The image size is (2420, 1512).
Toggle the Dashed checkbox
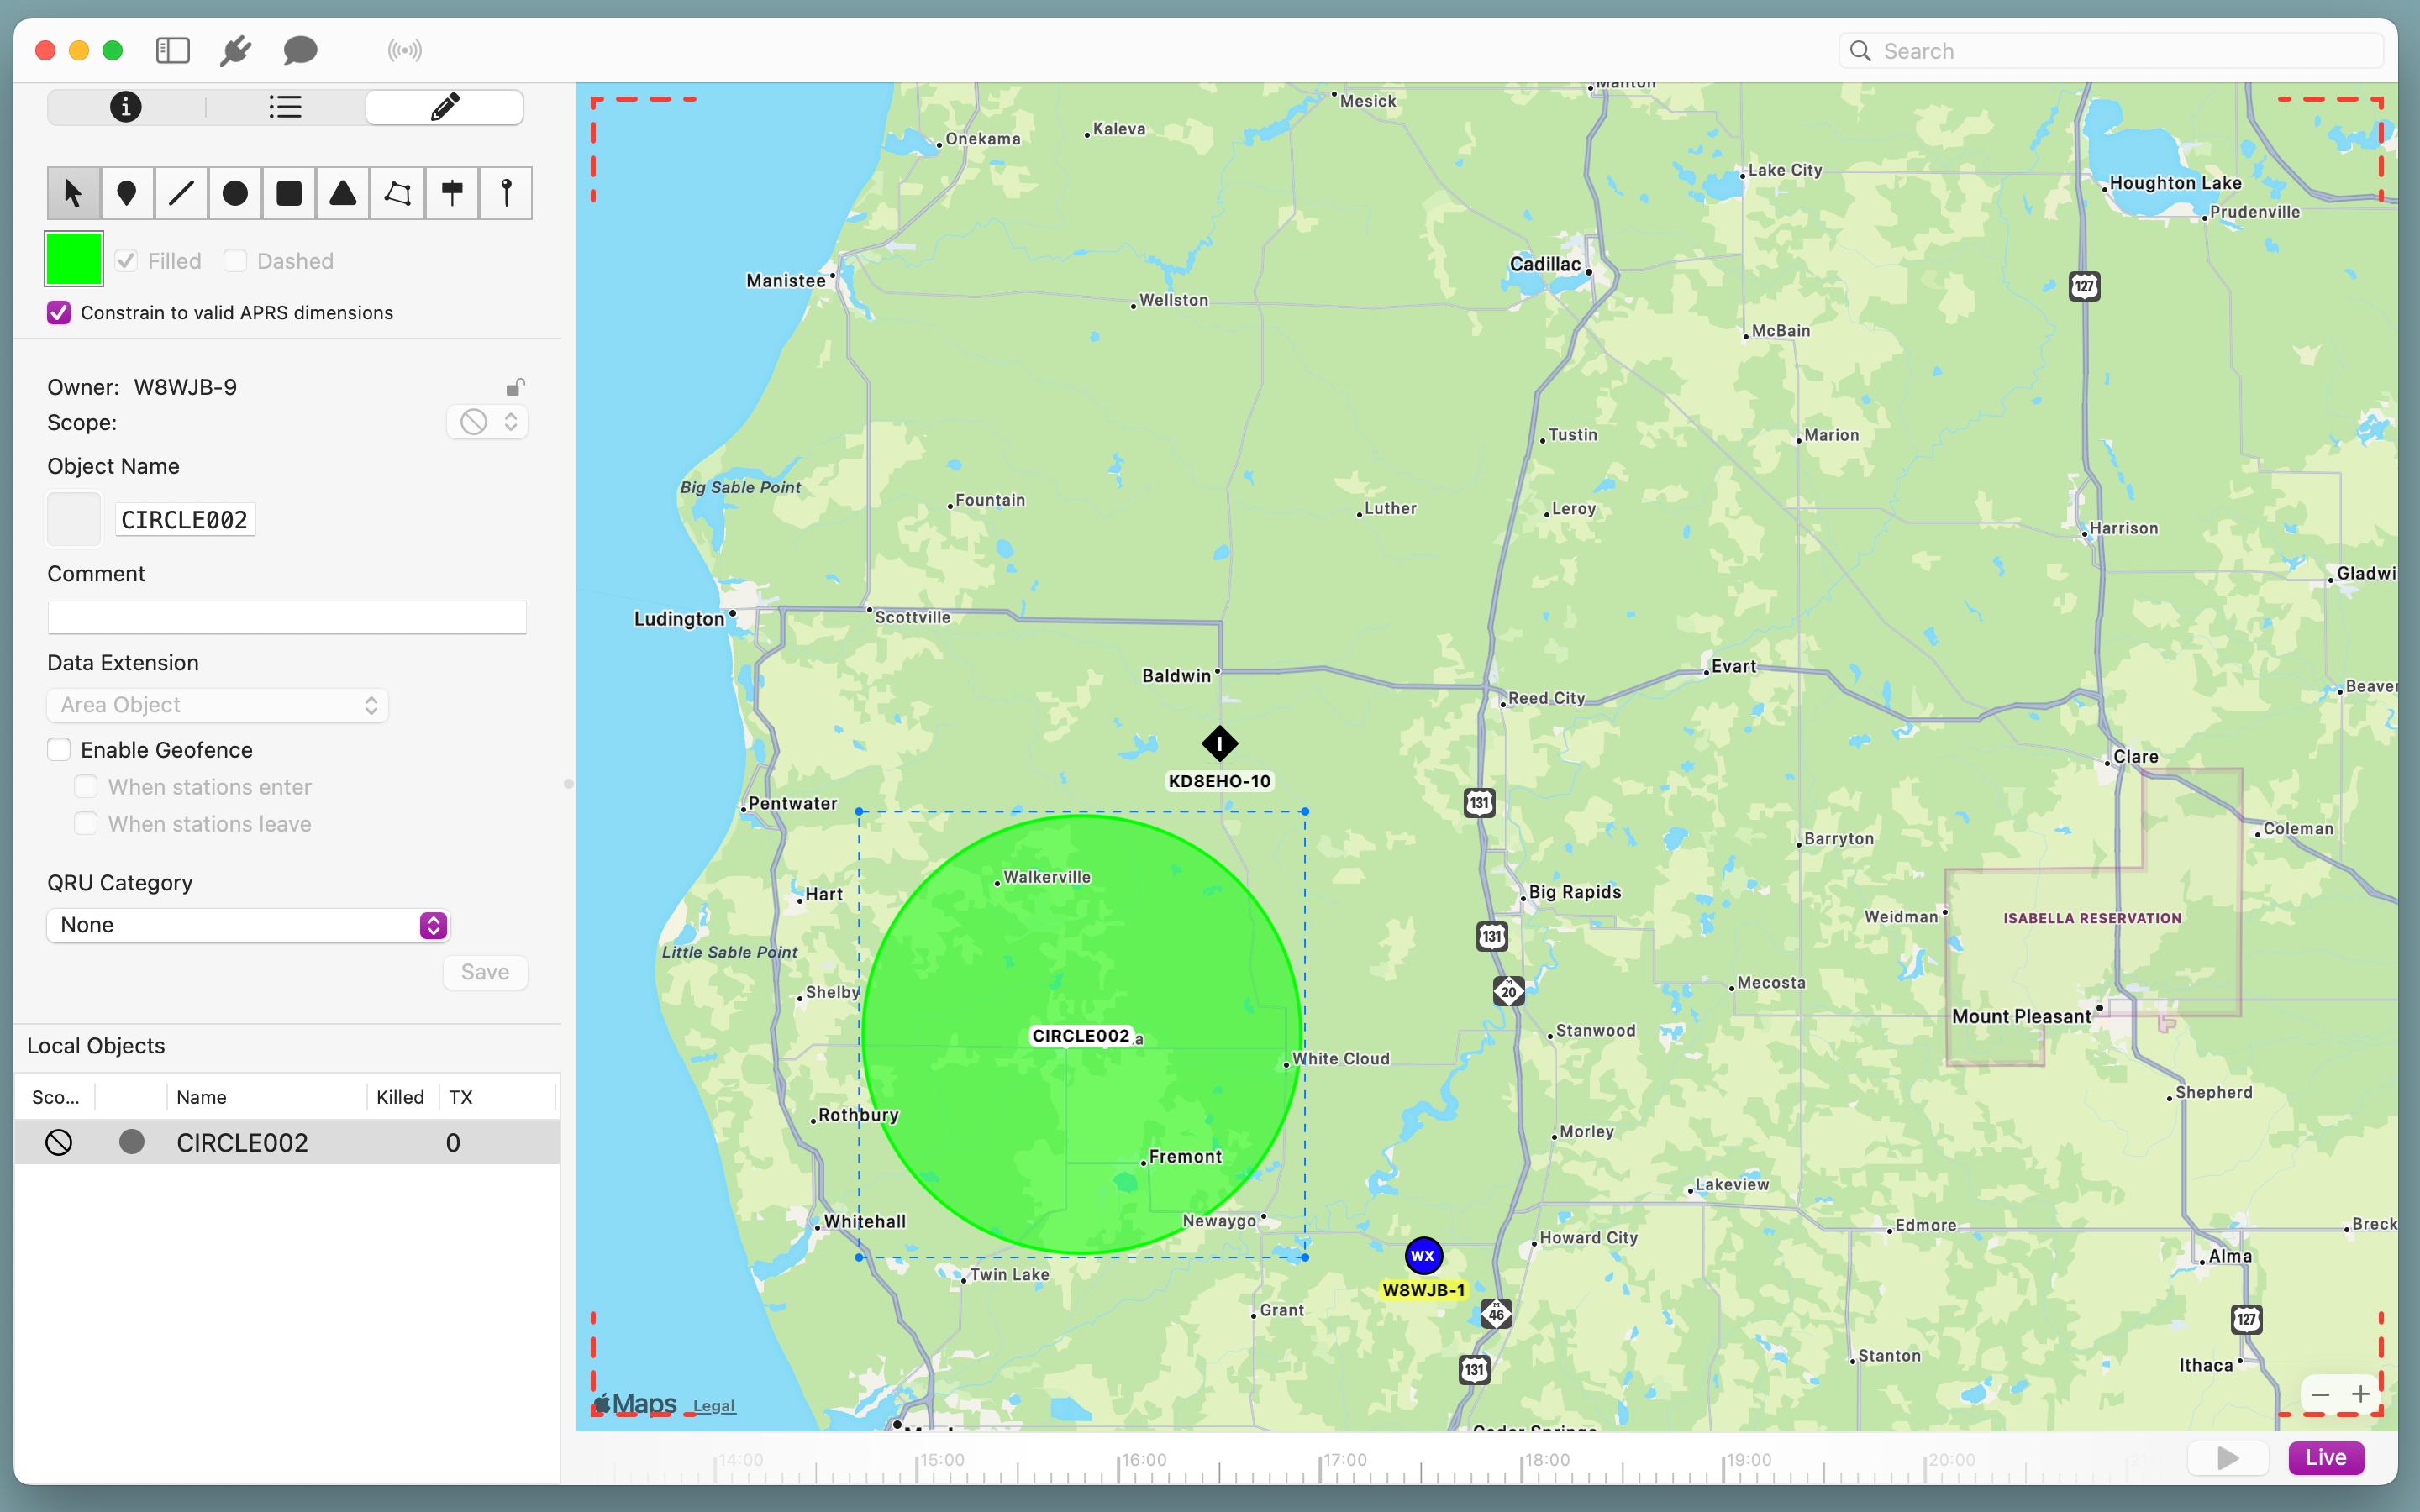point(236,261)
